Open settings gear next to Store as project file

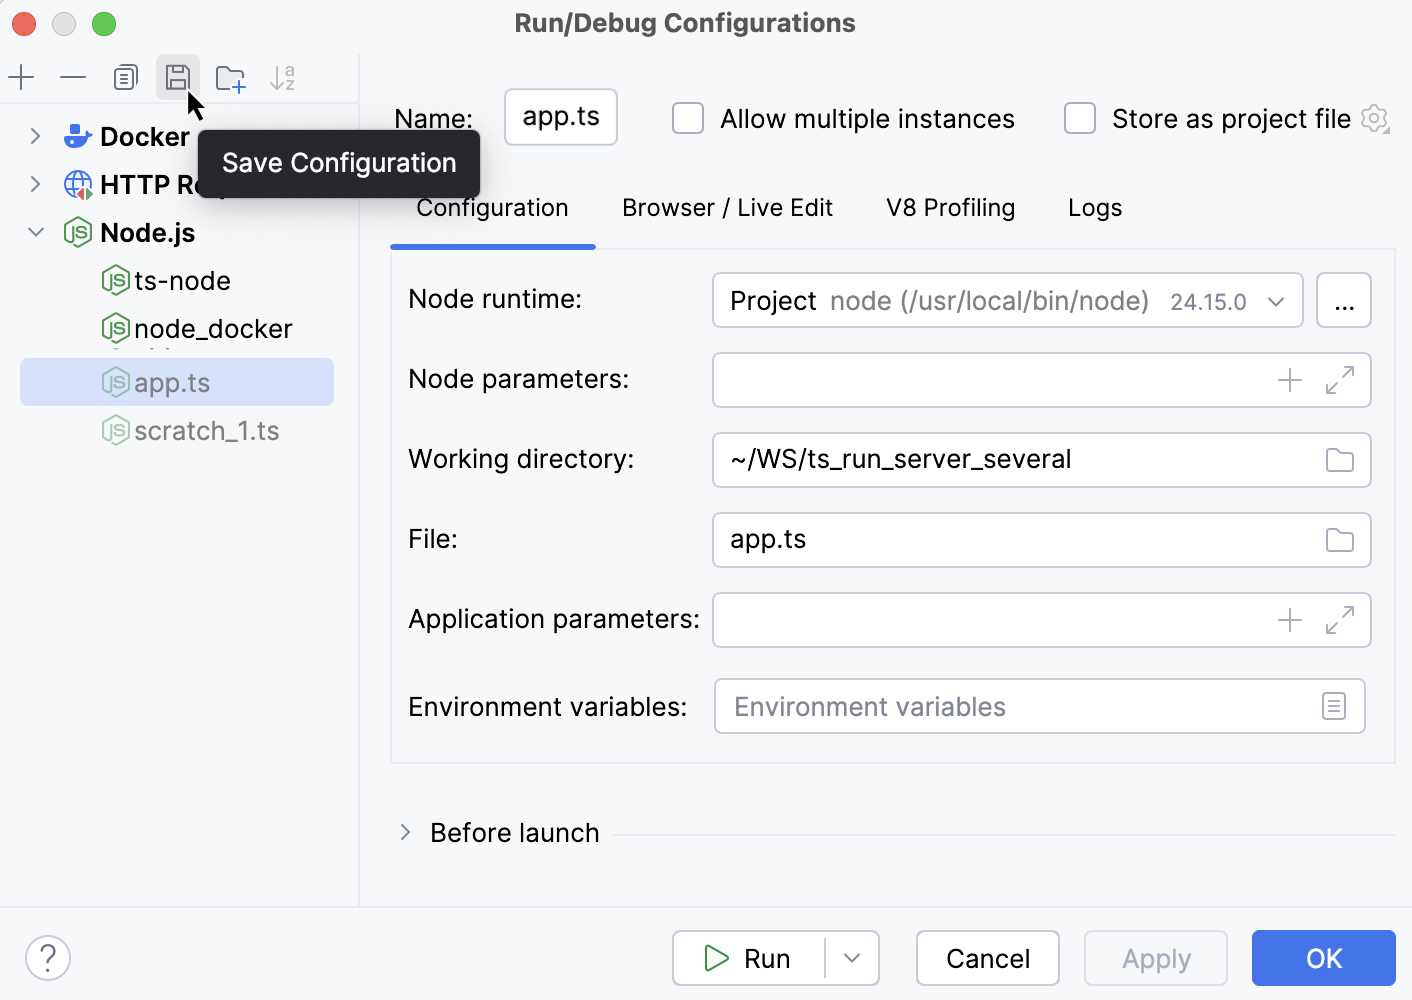point(1376,119)
